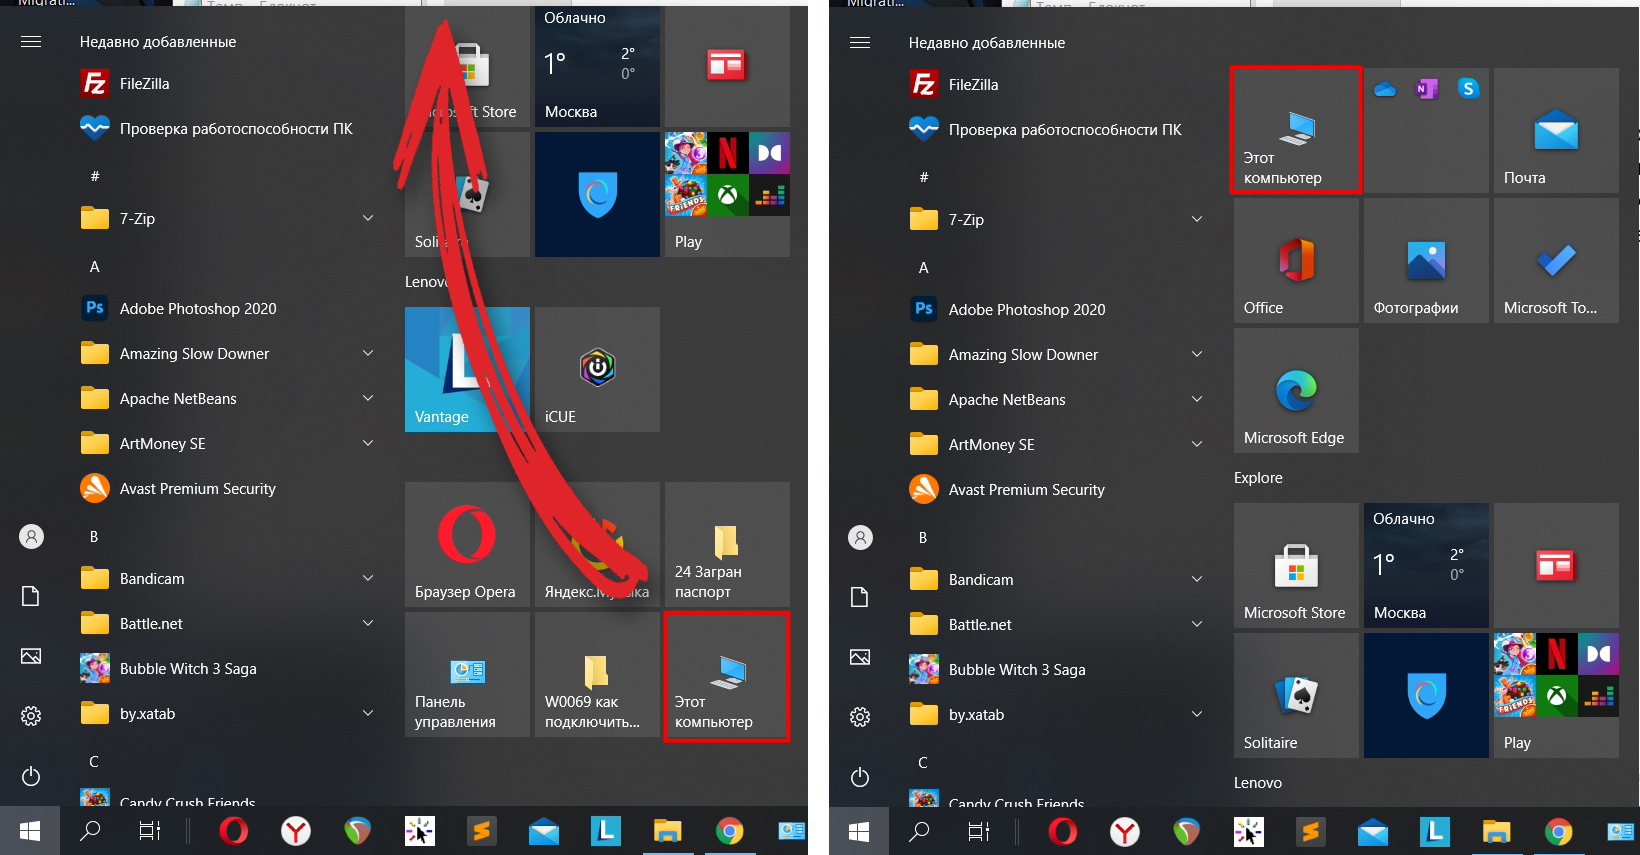Open the Microsoft Store tile in the right Start menu
This screenshot has height=855, width=1640.
tap(1296, 565)
